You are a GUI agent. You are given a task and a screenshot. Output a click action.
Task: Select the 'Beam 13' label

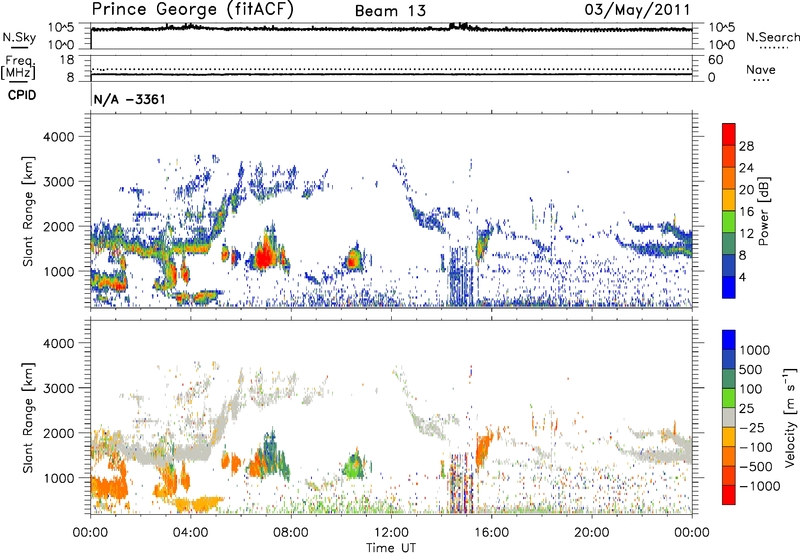pyautogui.click(x=390, y=11)
